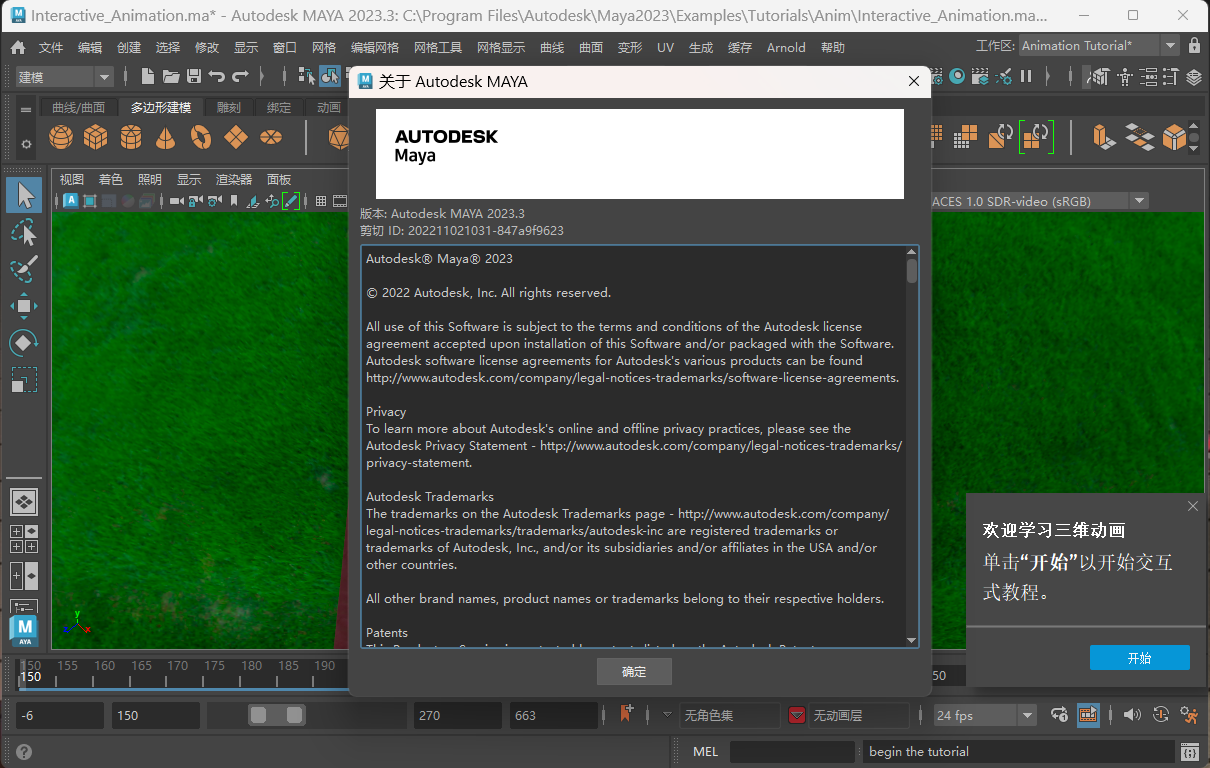Screen dimensions: 1210x768
Task: Open the shelf options gear menu
Action: click(26, 145)
